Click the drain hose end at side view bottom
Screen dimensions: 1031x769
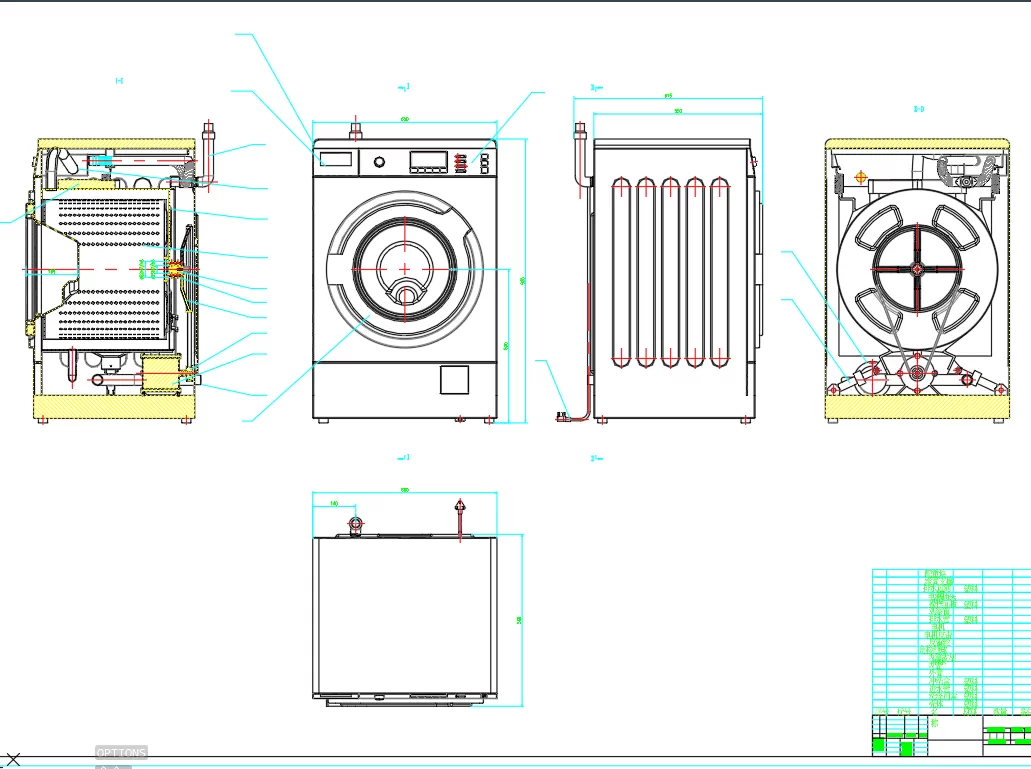click(562, 416)
